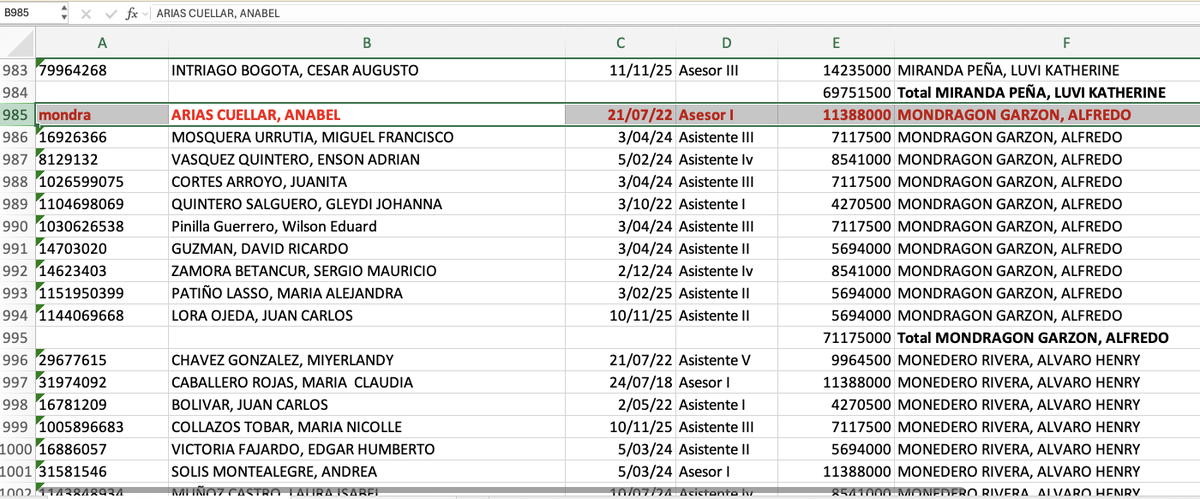Click LORA OJEDA, JUAN CARLOS cell
The height and width of the screenshot is (499, 1200).
[x=367, y=315]
